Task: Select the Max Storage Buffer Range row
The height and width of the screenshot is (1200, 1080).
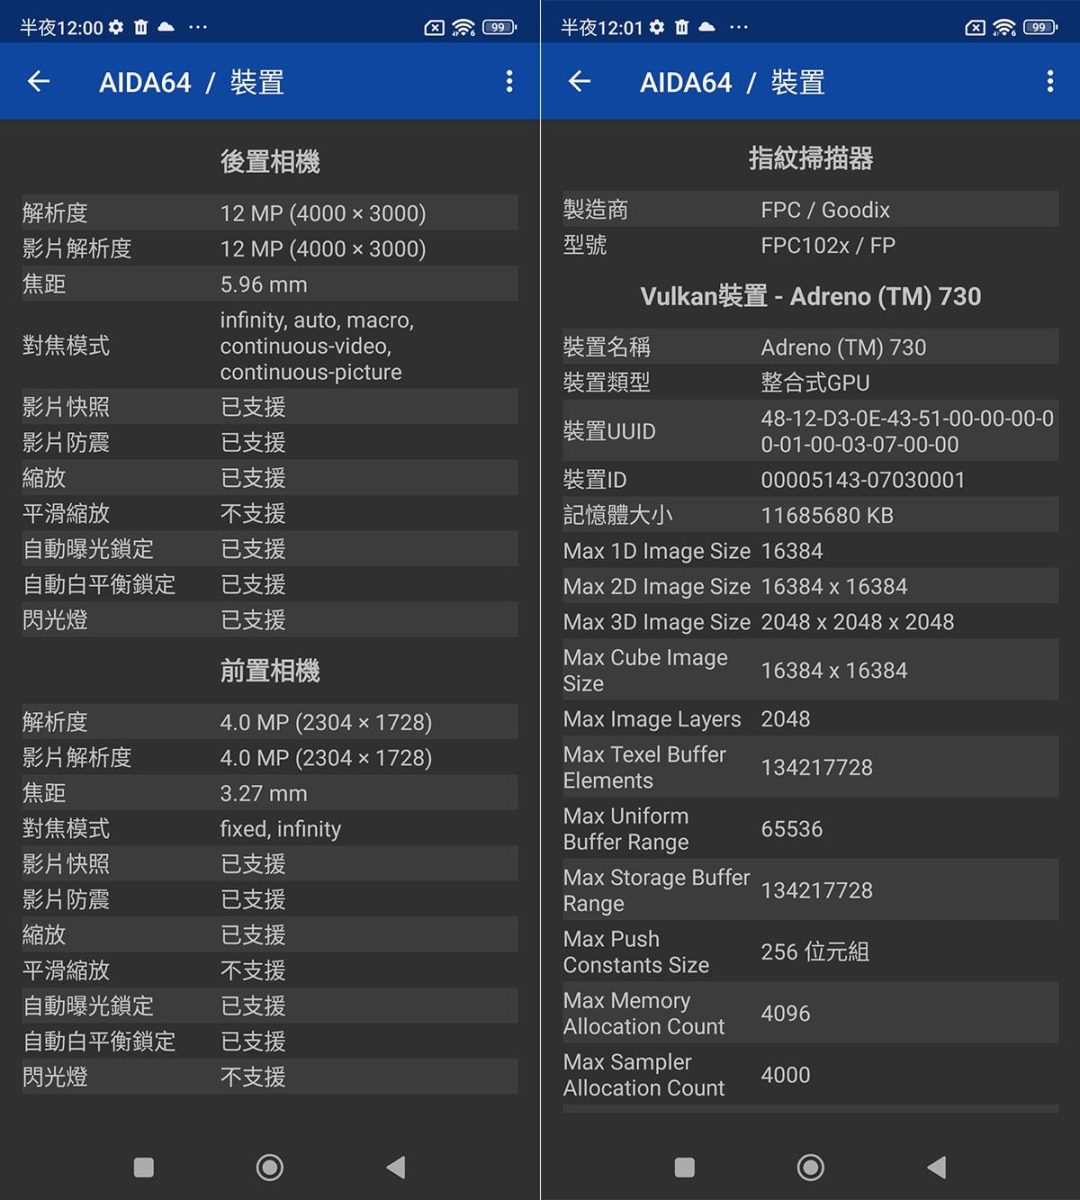Action: tap(811, 890)
